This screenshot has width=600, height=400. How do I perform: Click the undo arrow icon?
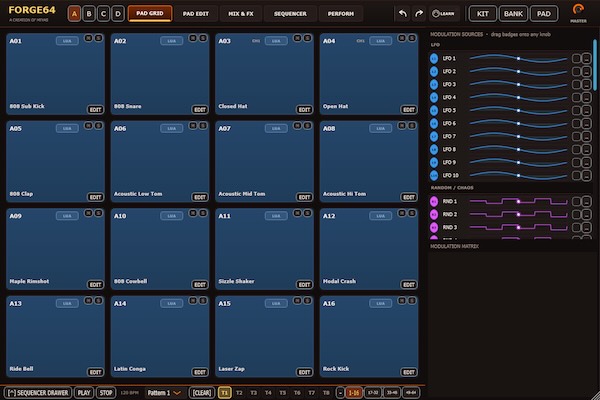click(403, 14)
